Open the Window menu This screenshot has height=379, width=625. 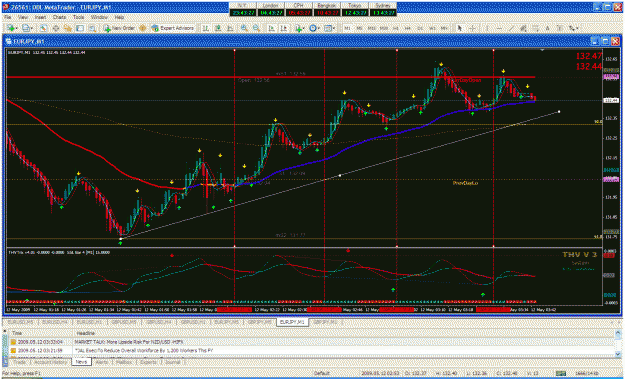coord(99,18)
